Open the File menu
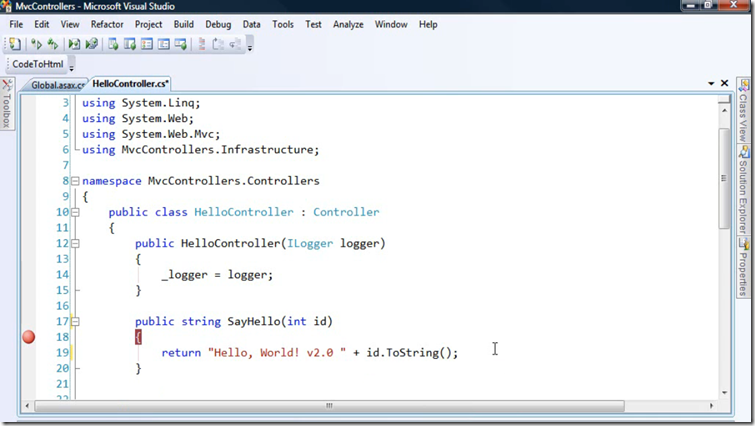Viewport: 755px width, 426px height. 16,24
